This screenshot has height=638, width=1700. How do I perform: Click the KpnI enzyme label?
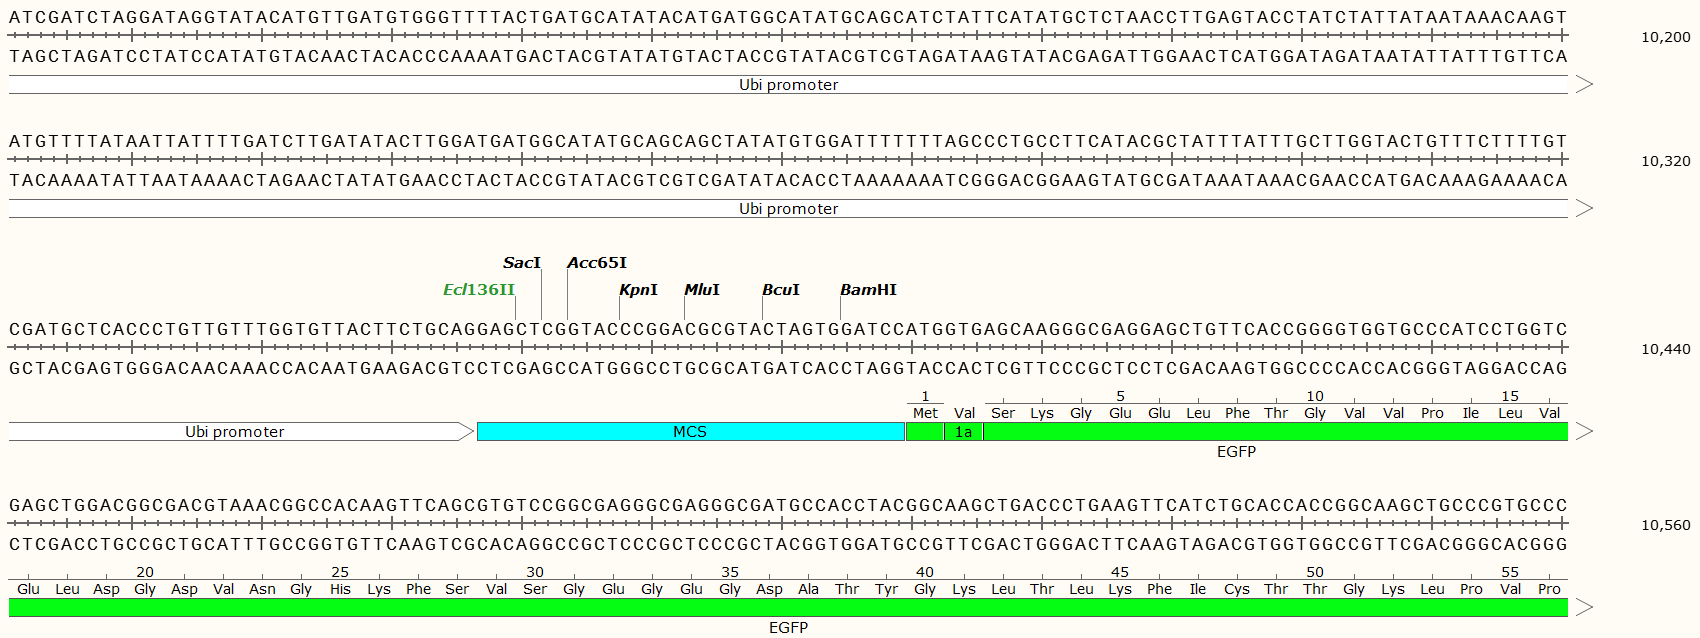[x=638, y=290]
